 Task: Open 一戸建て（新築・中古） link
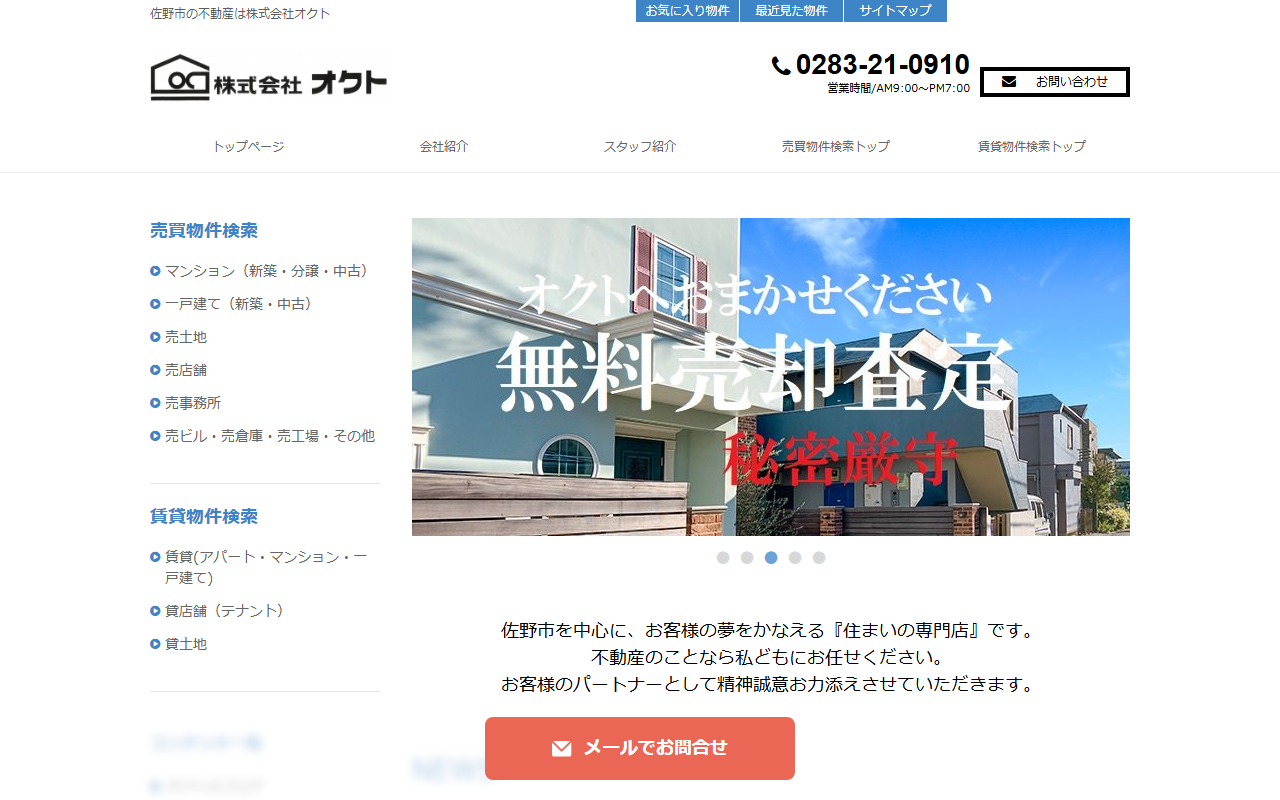[242, 304]
